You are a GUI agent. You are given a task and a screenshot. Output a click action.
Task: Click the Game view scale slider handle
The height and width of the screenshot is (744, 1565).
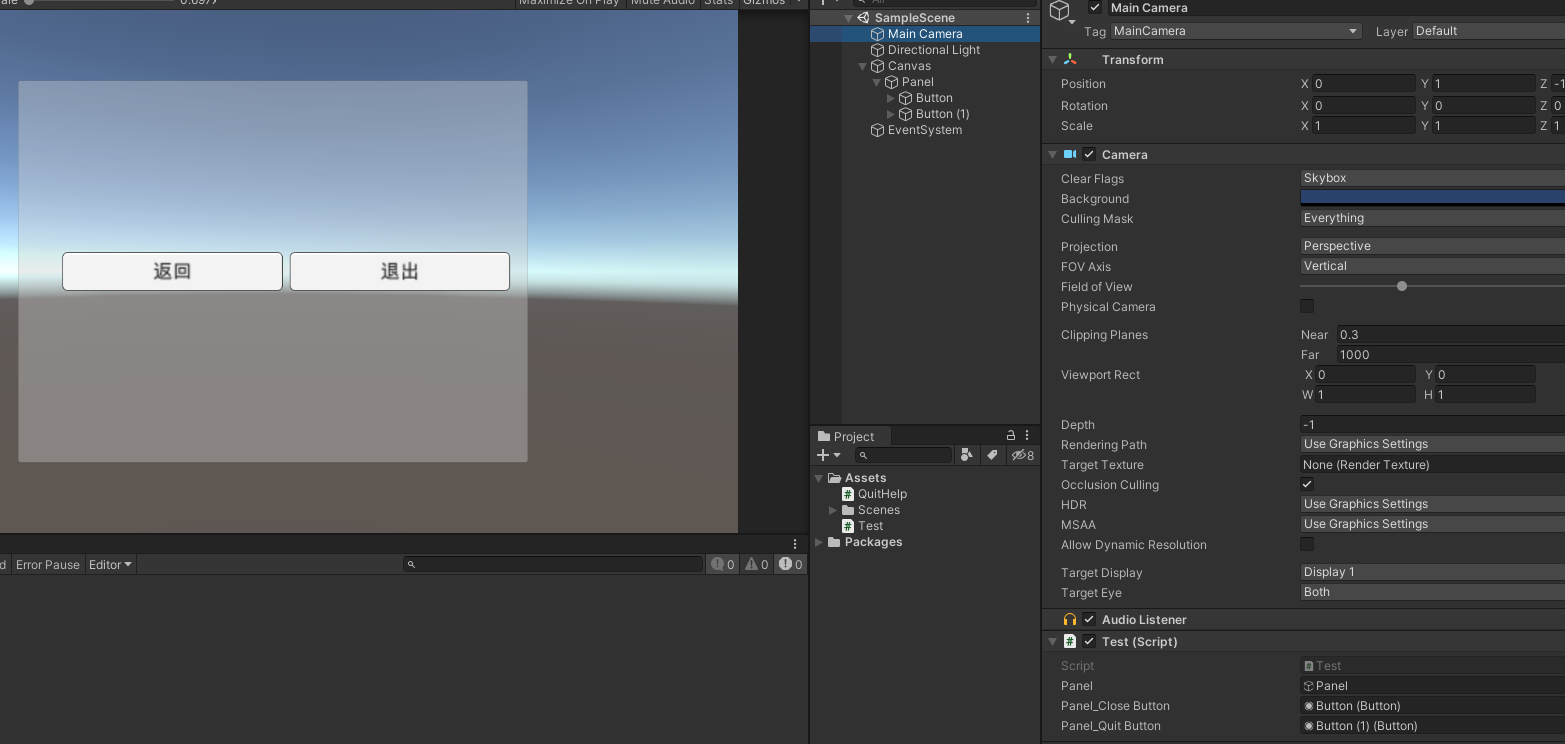(x=29, y=2)
